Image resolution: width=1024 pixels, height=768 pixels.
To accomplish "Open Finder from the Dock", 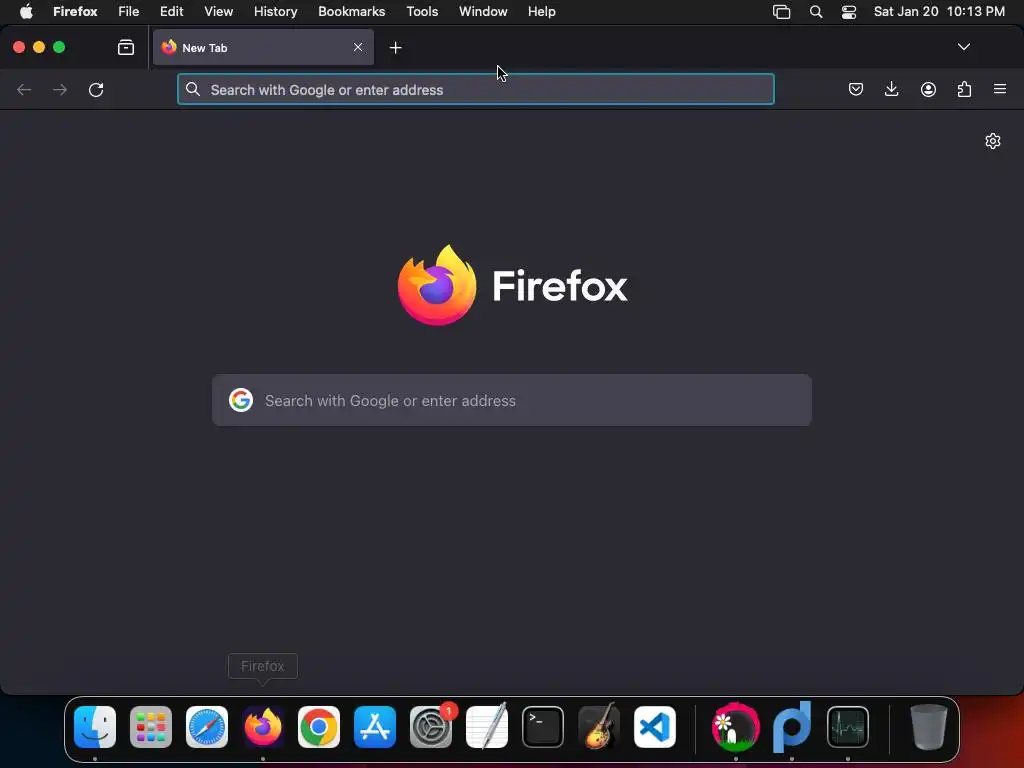I will click(95, 726).
